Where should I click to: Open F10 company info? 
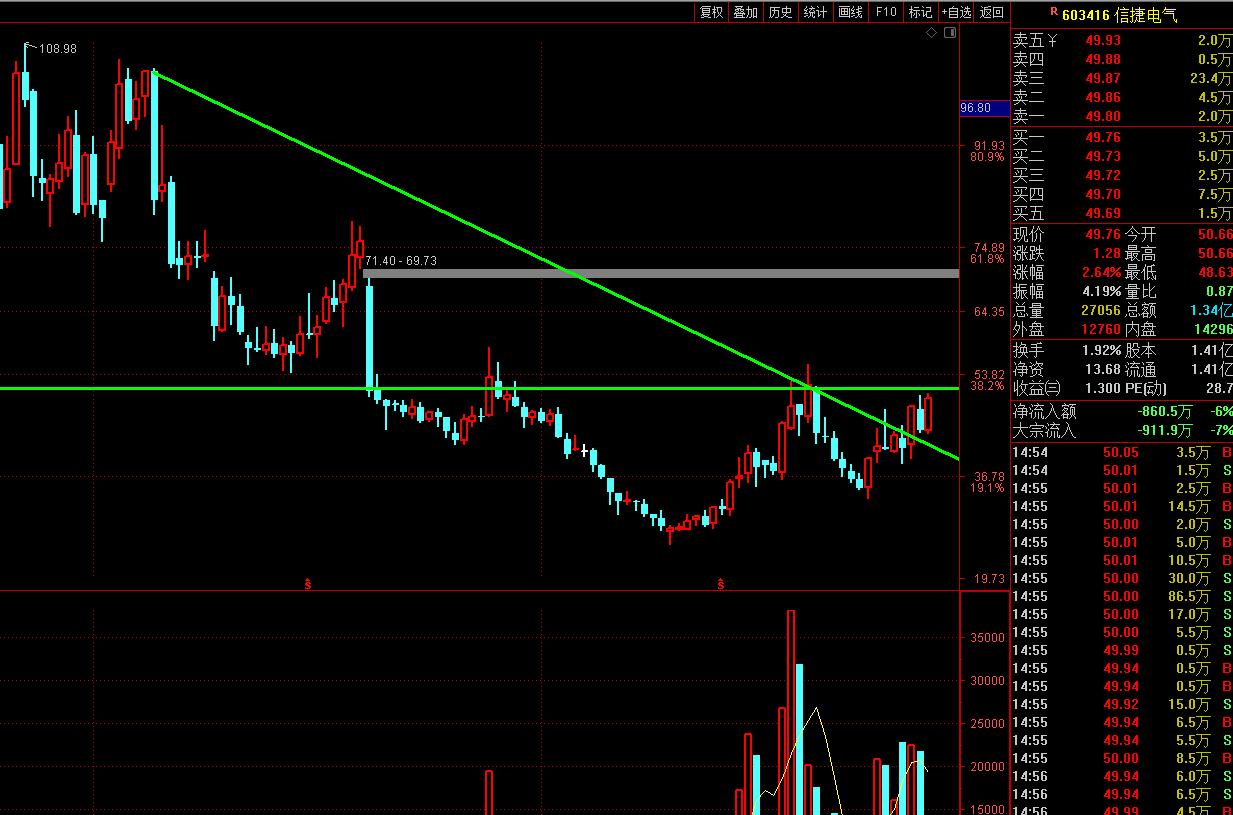[x=885, y=12]
